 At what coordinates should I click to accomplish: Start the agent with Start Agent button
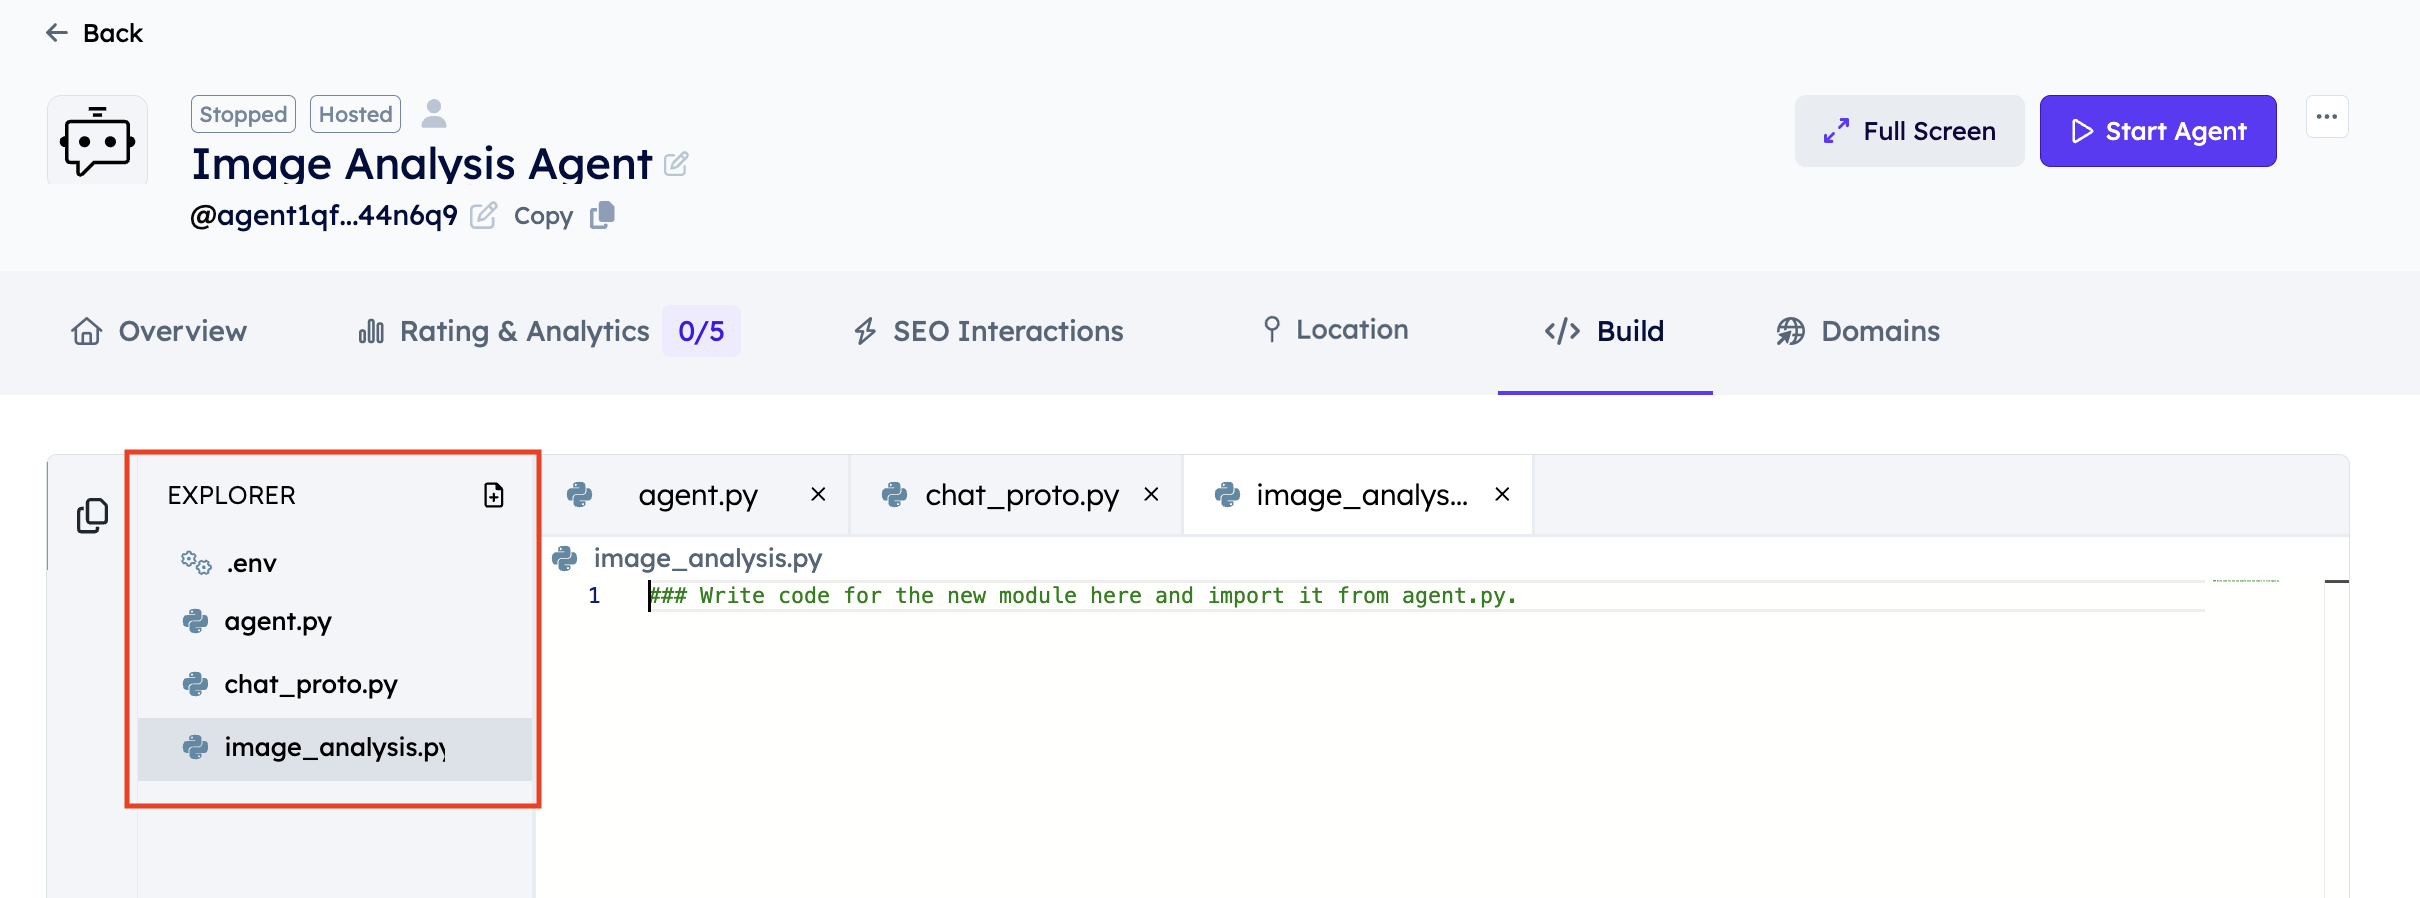tap(2158, 131)
